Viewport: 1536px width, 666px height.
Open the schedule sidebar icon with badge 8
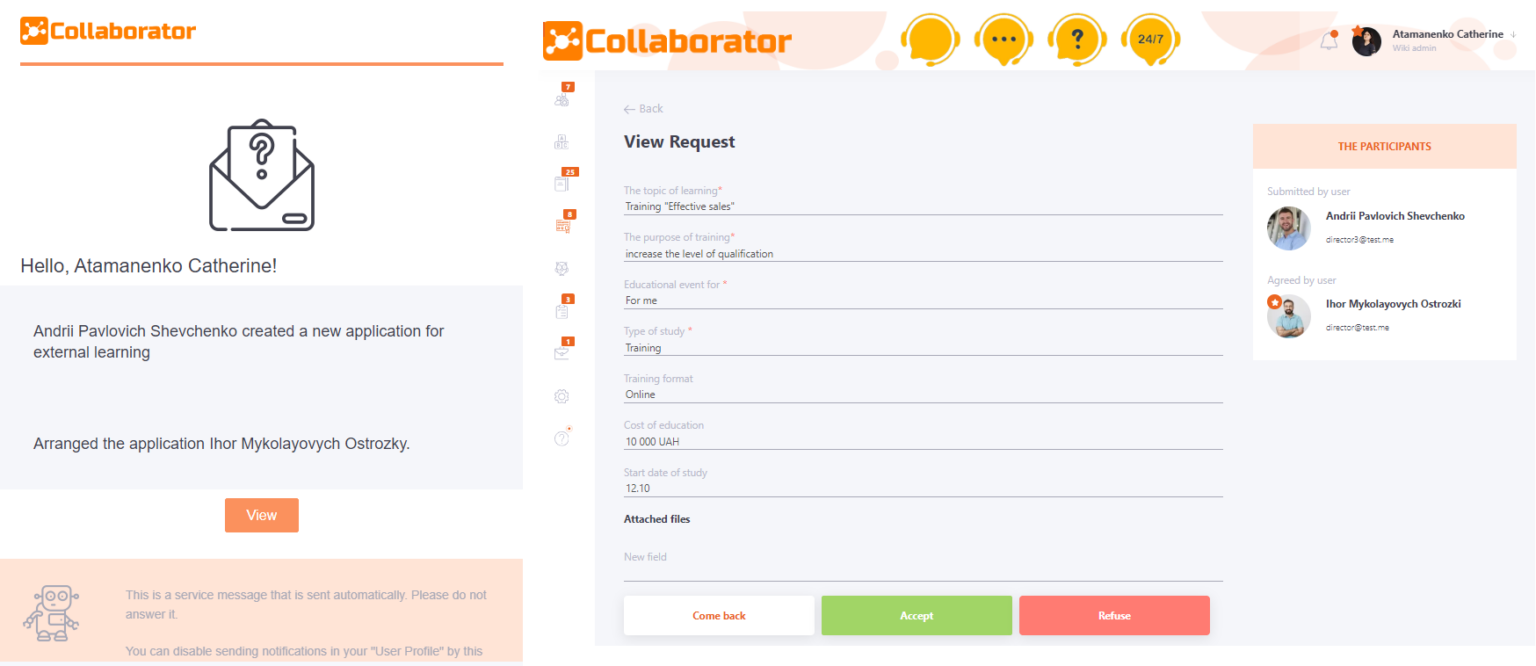point(561,226)
